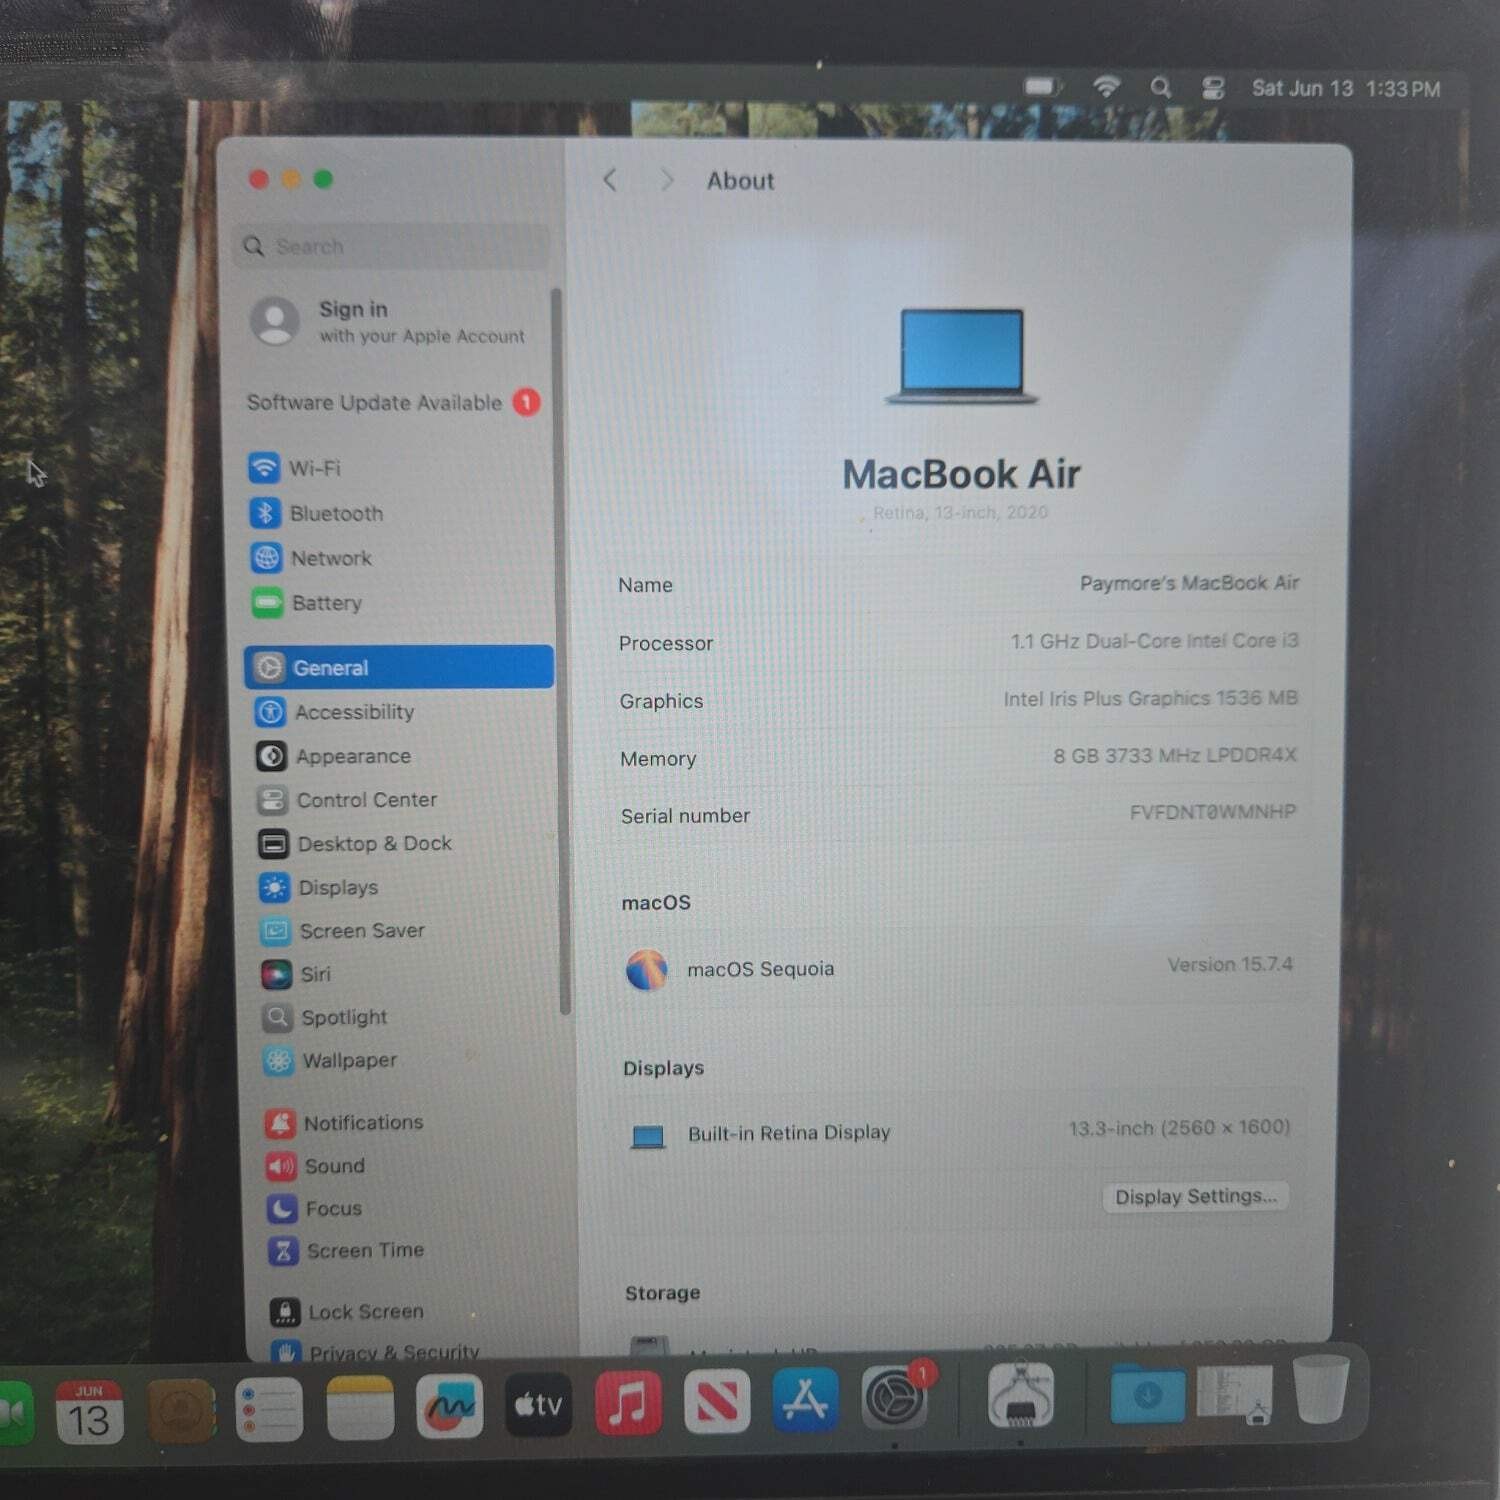Click "8 GB 3733 MHz LPDDR4X" memory value
The height and width of the screenshot is (1500, 1500).
[x=1174, y=755]
